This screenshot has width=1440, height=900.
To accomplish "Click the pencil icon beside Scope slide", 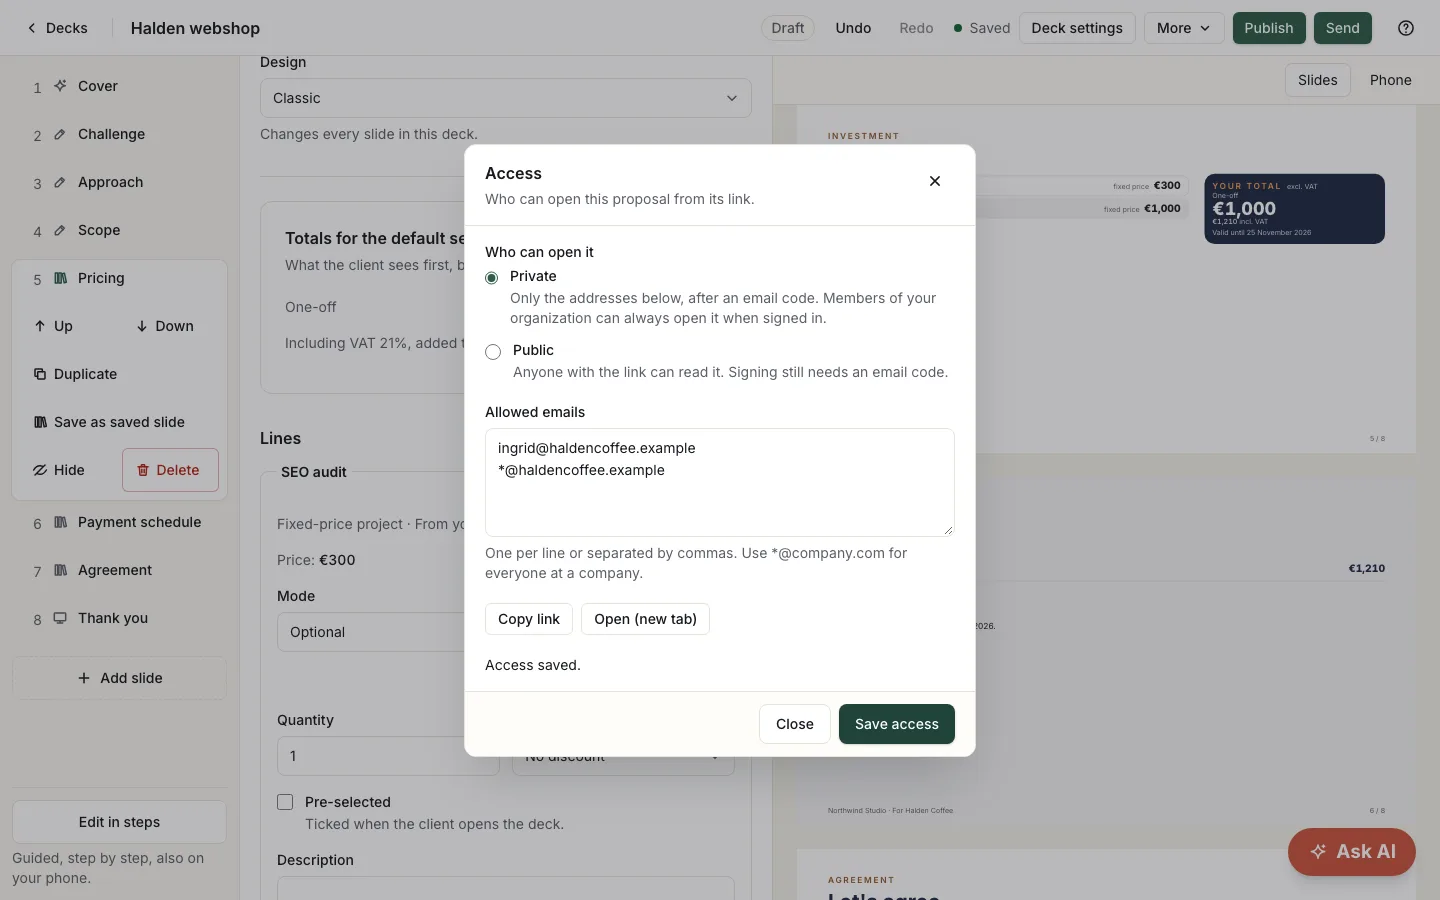I will click(x=60, y=230).
